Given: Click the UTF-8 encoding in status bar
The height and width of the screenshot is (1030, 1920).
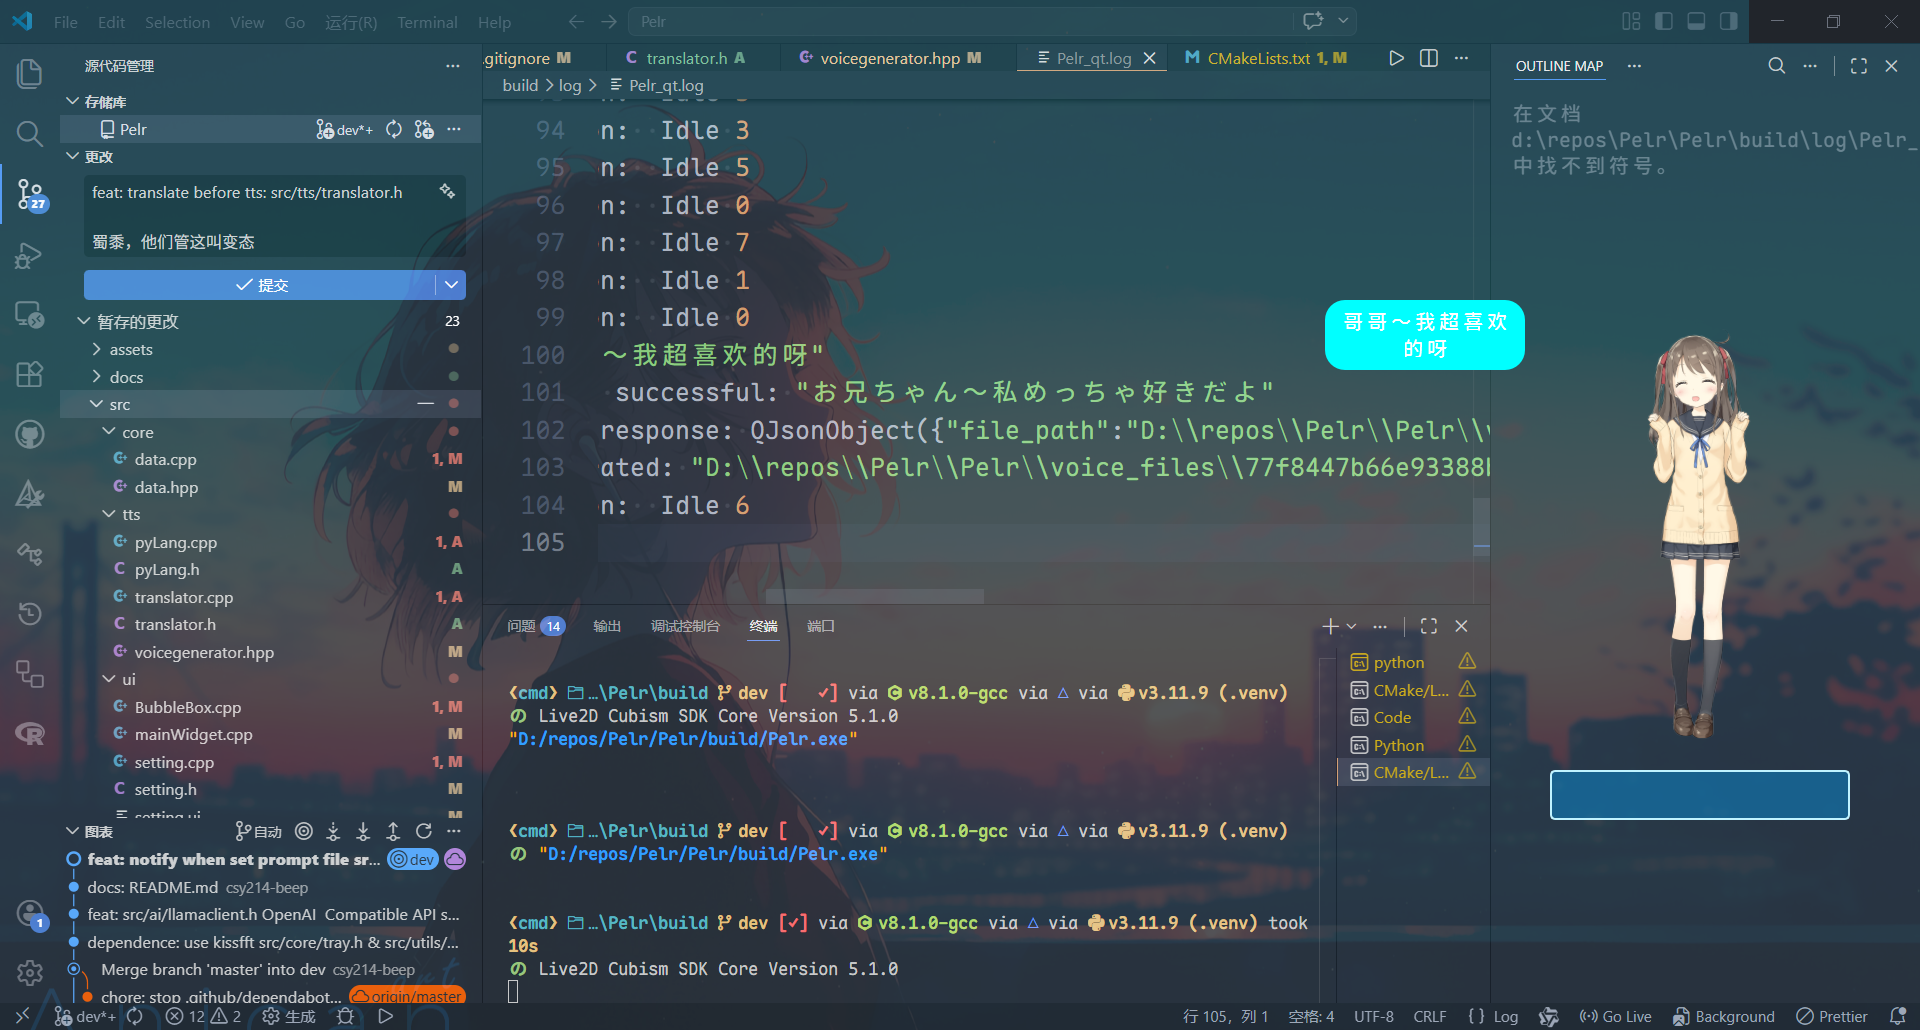Looking at the screenshot, I should point(1373,1016).
